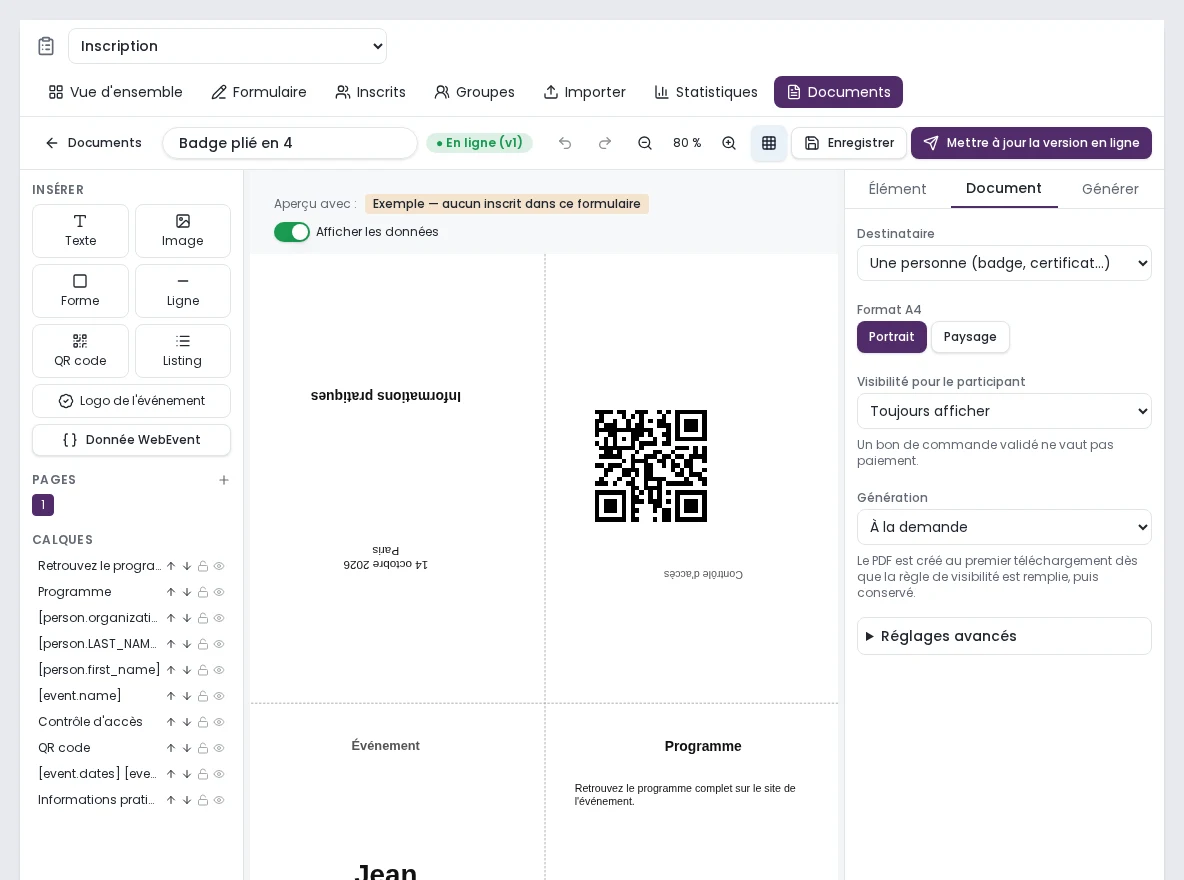Image resolution: width=1184 pixels, height=880 pixels.
Task: Go back to Documents list
Action: pos(94,143)
